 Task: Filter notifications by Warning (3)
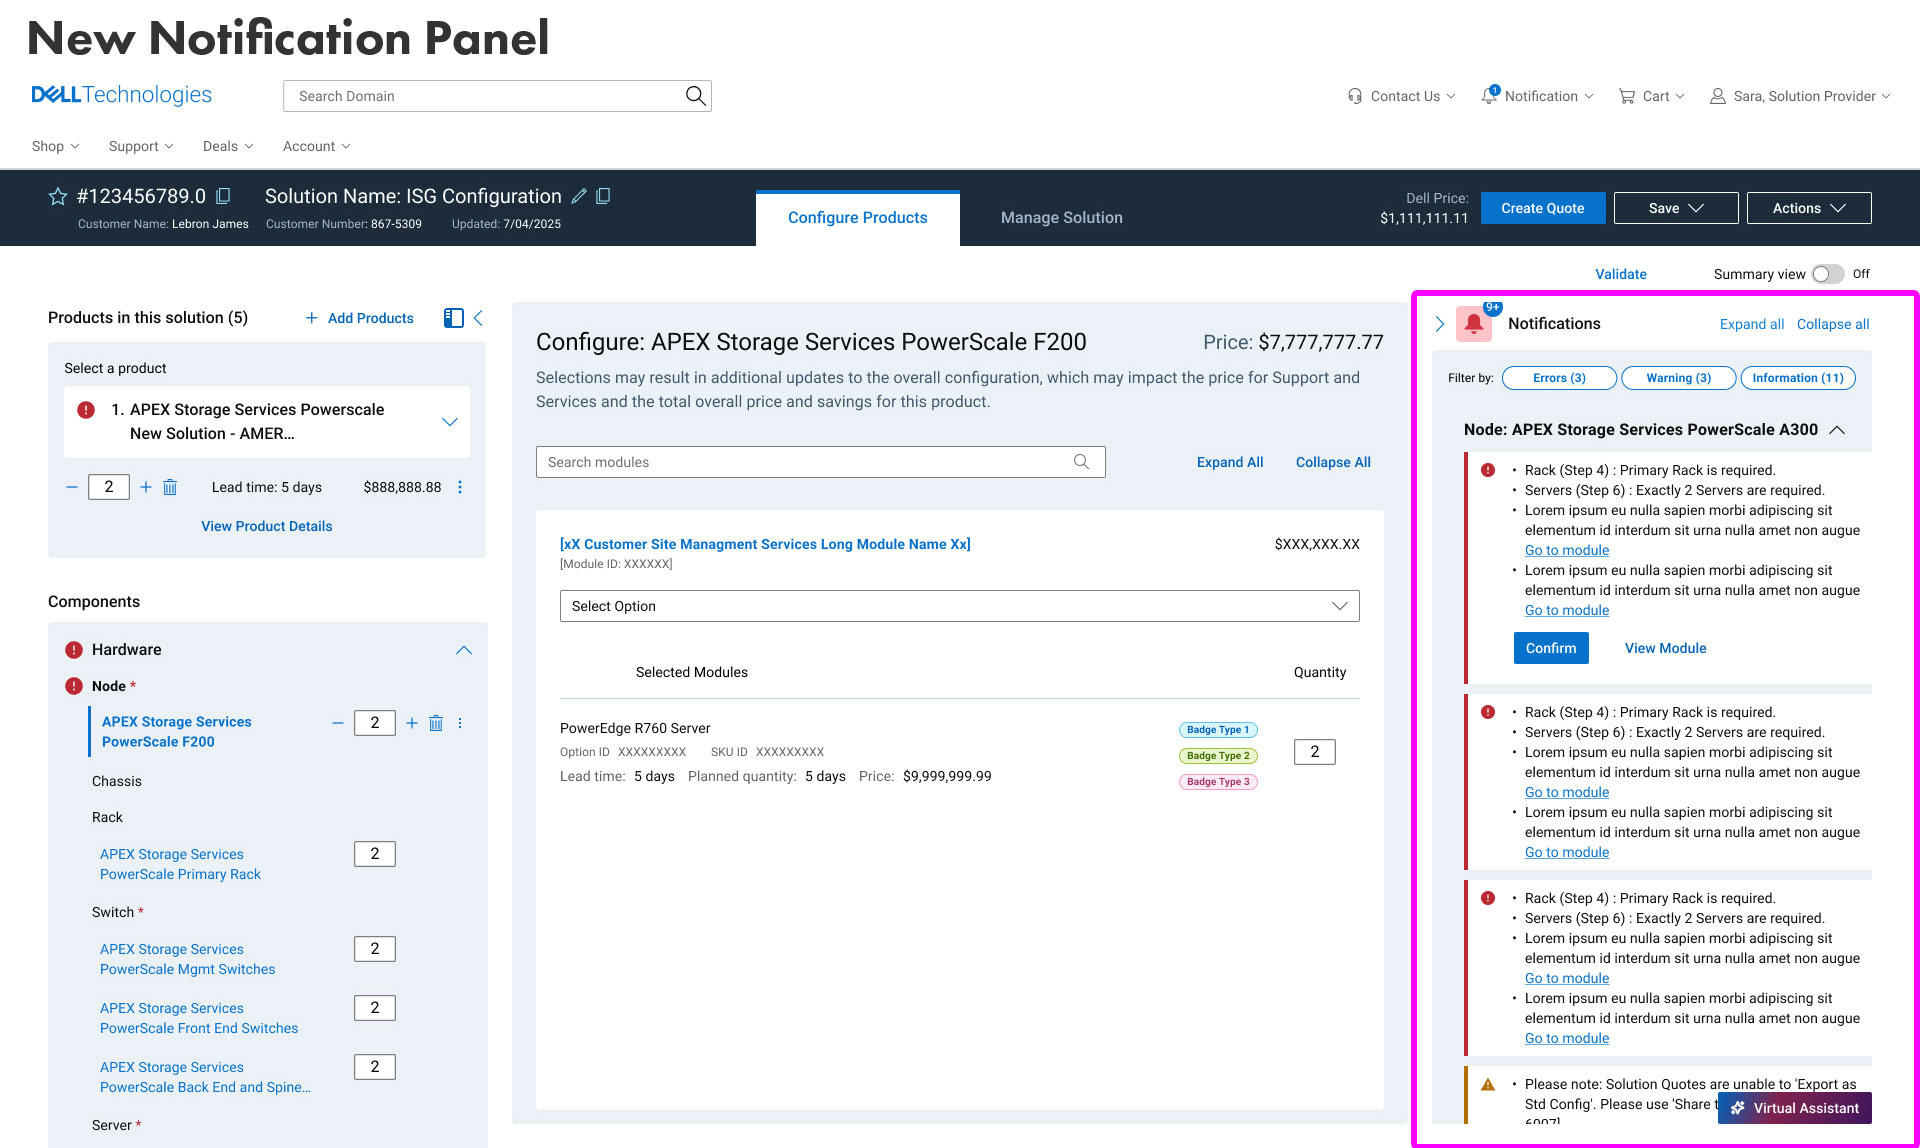click(1678, 378)
